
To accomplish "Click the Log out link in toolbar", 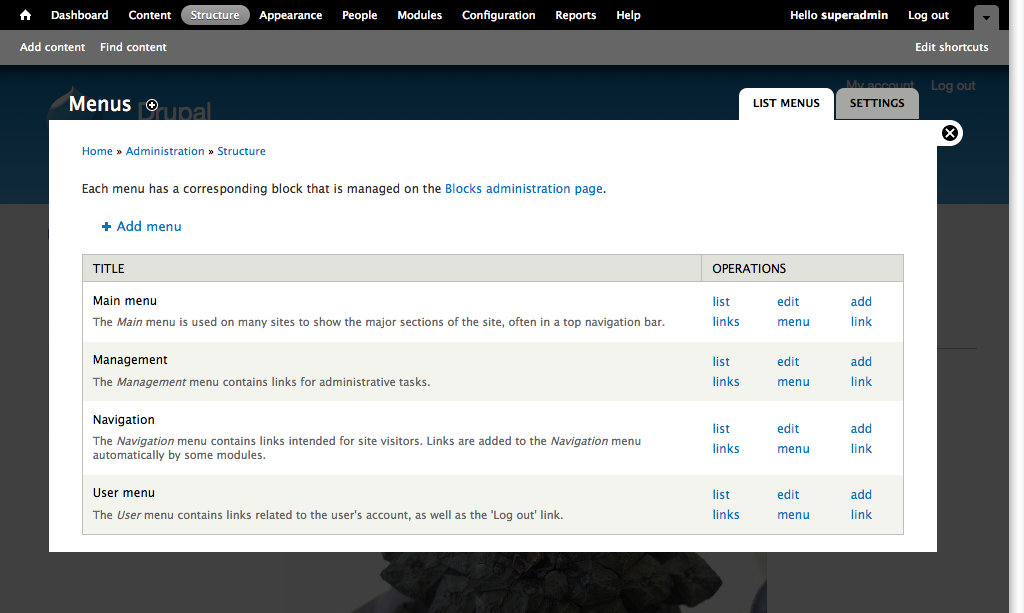I will tap(928, 15).
